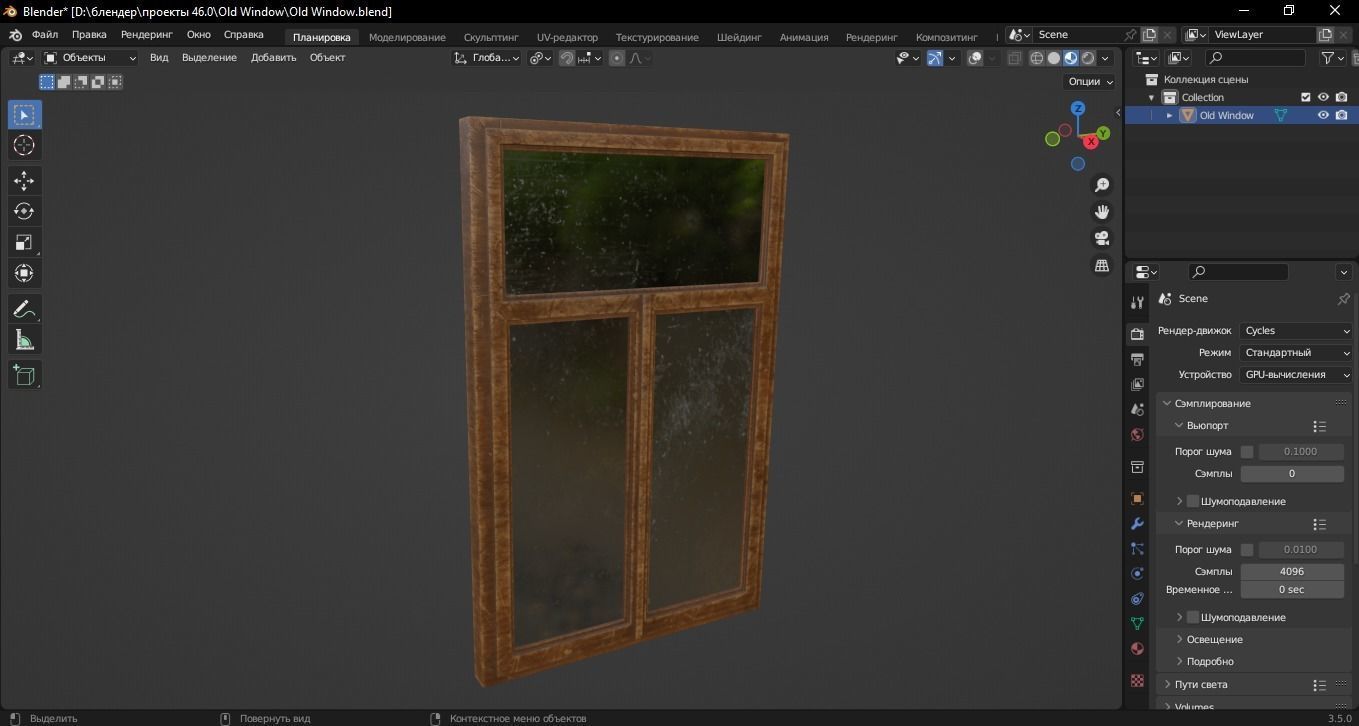Click the zoom magnifier in viewport
Screen dimensions: 1359x726
[x=1102, y=185]
